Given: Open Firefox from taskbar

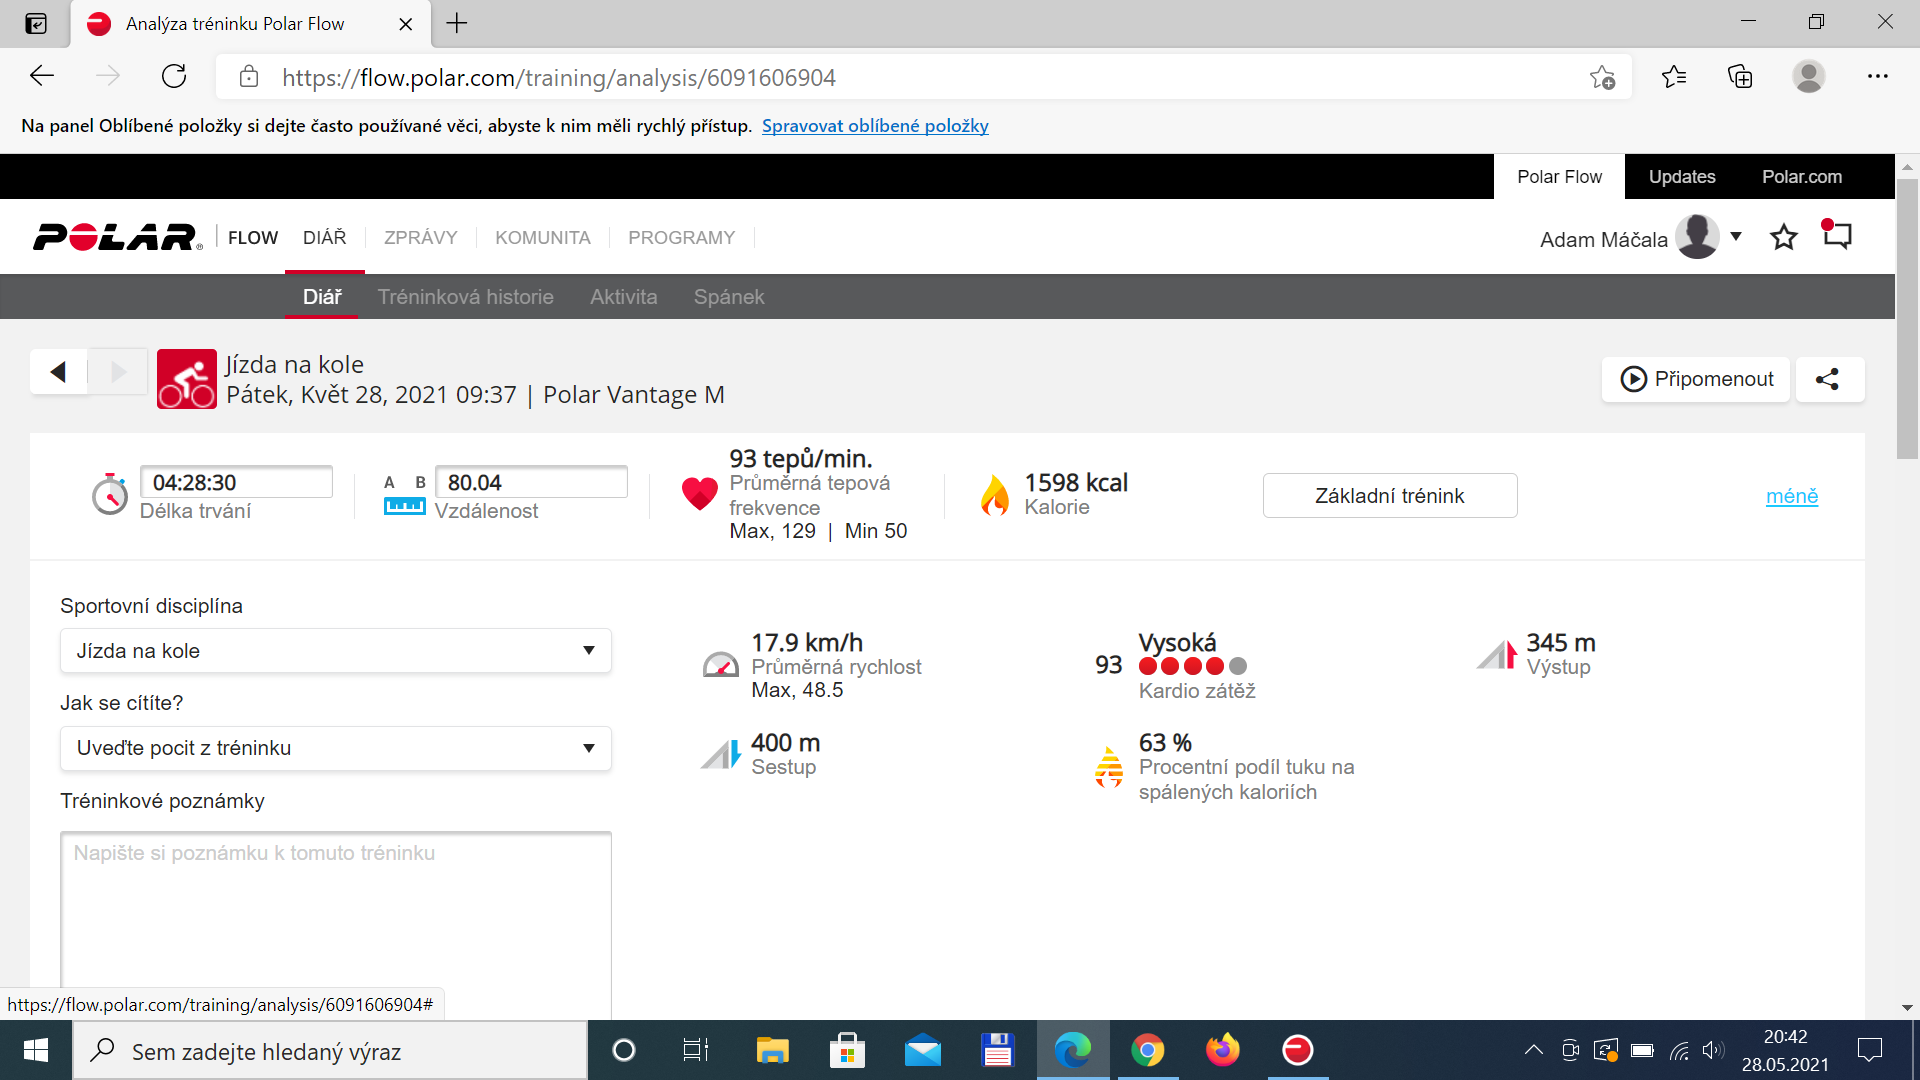Looking at the screenshot, I should point(1222,1050).
